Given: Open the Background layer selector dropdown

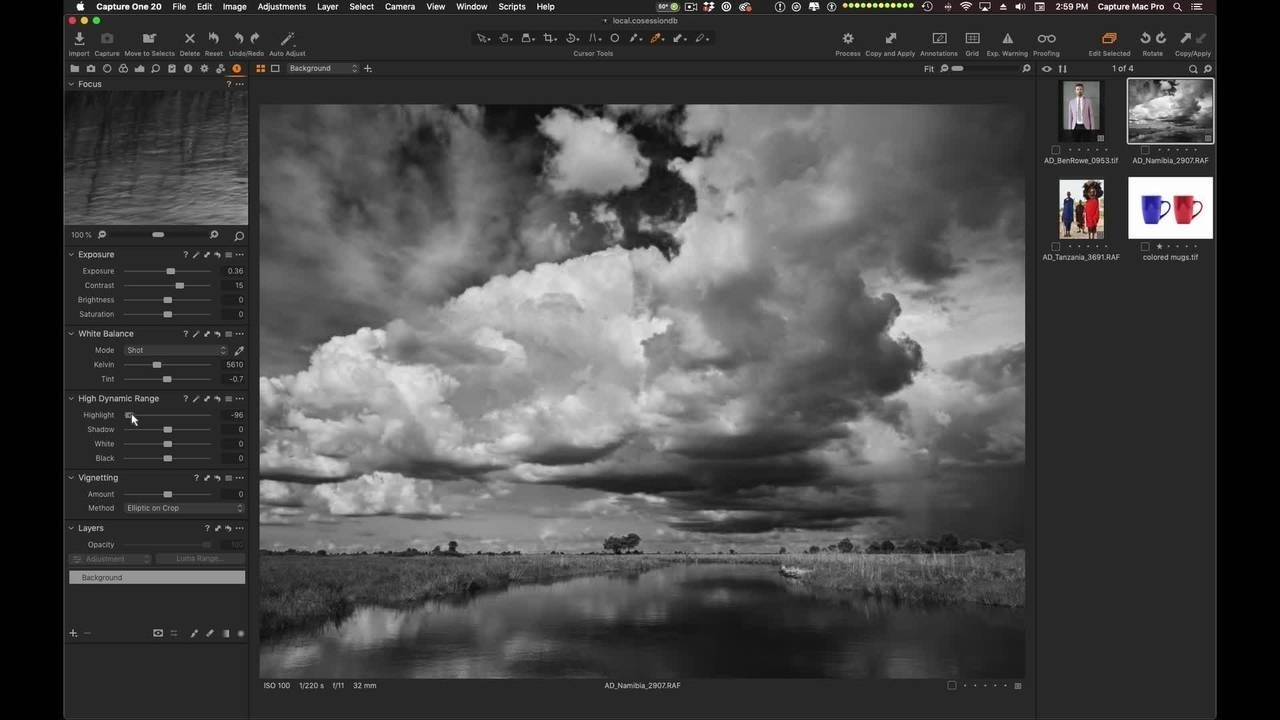Looking at the screenshot, I should [x=323, y=69].
